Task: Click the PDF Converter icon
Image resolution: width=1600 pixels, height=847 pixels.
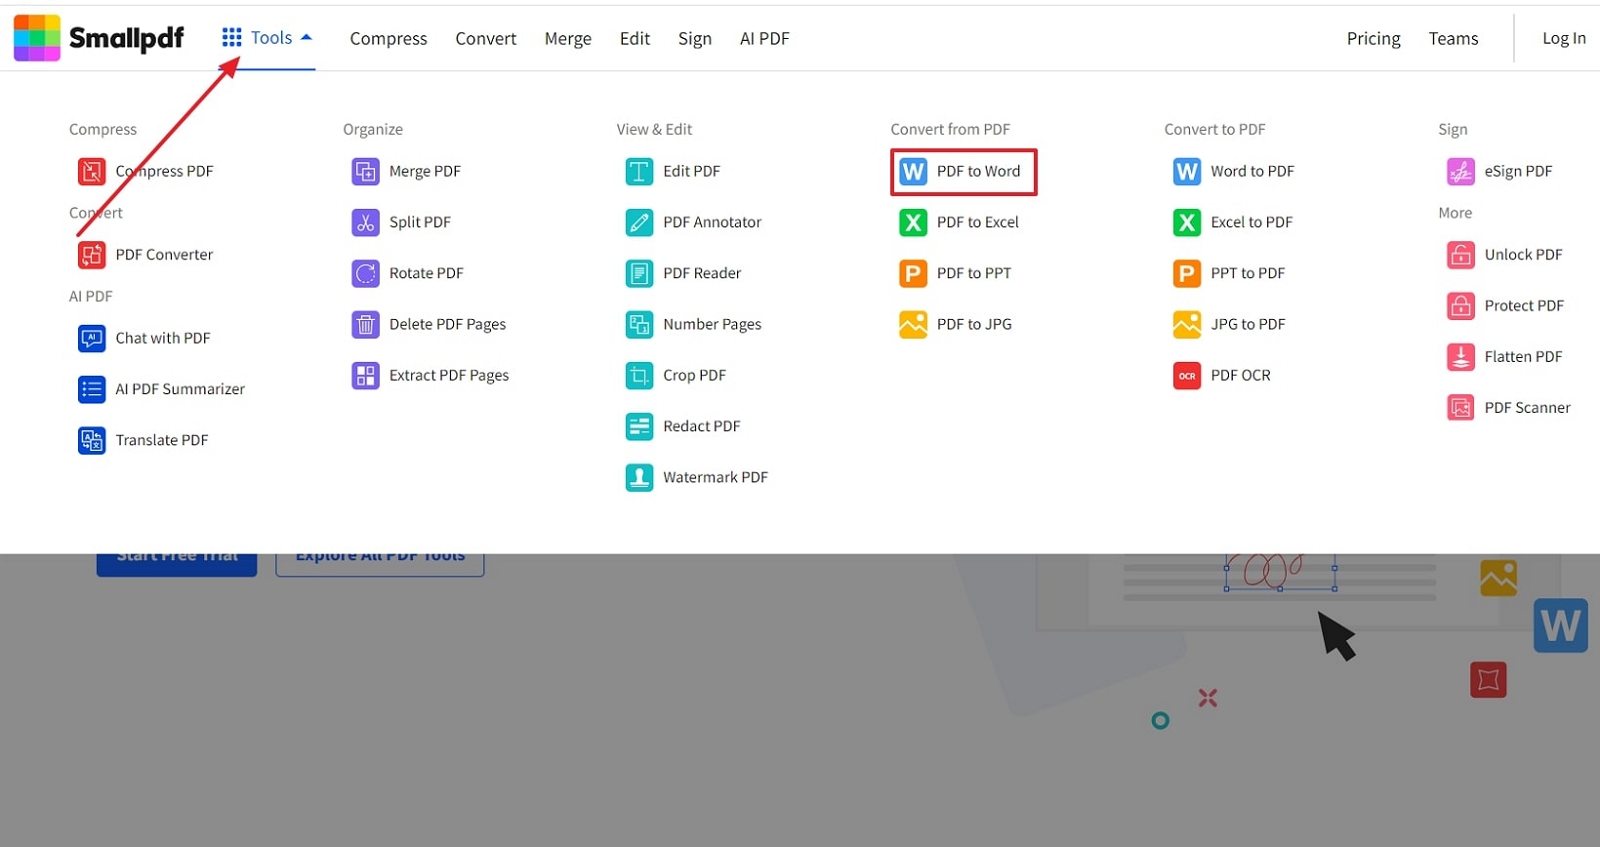Action: (92, 254)
